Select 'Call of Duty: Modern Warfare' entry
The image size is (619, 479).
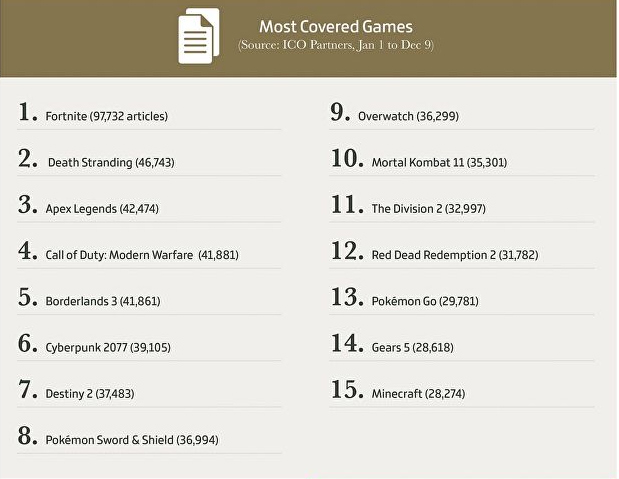142,255
